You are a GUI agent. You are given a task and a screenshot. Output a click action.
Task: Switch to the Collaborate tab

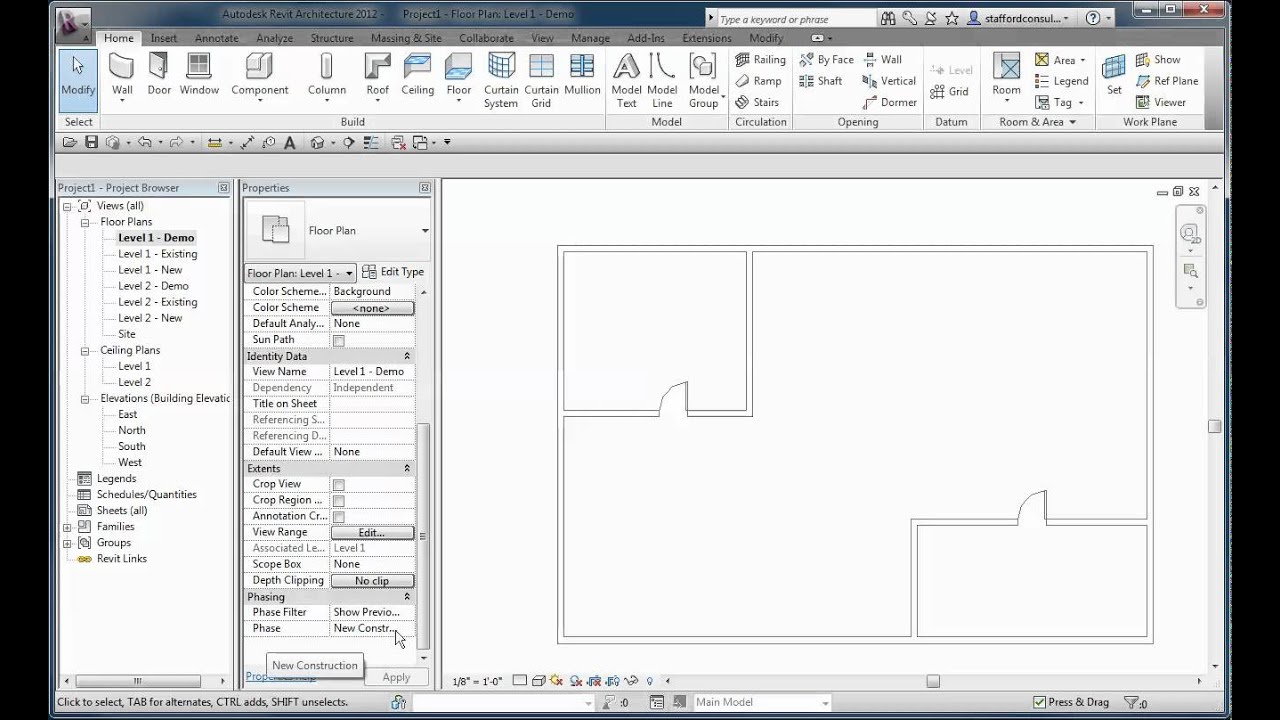coord(486,38)
